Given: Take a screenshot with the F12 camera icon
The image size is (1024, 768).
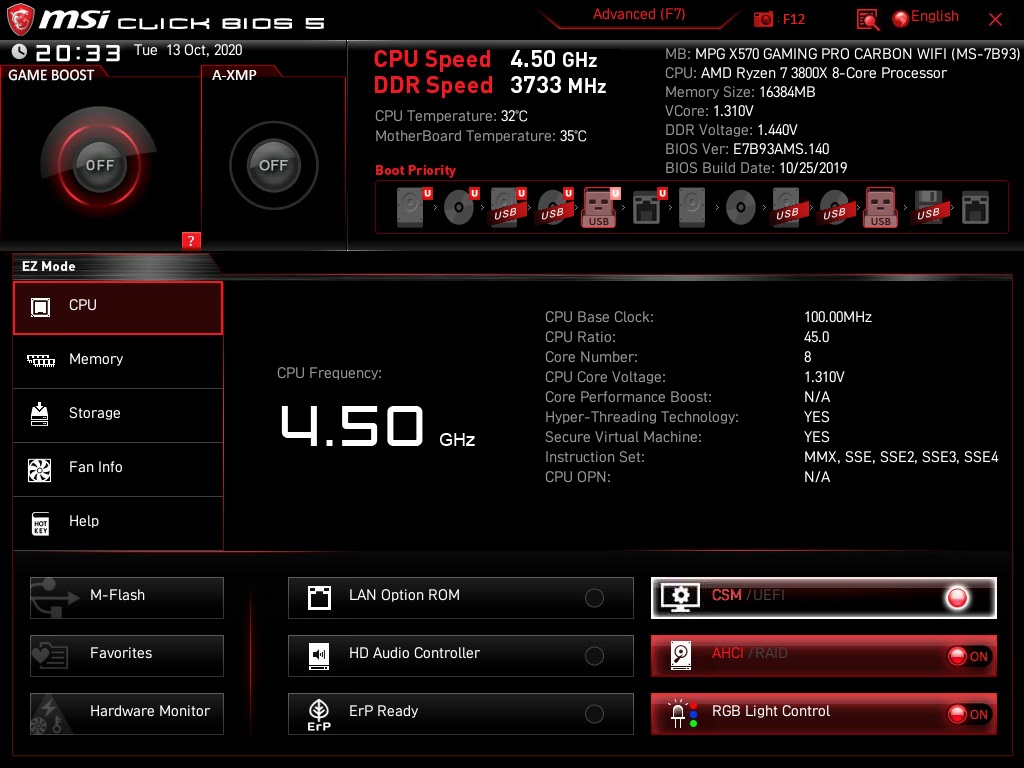Looking at the screenshot, I should tap(763, 19).
